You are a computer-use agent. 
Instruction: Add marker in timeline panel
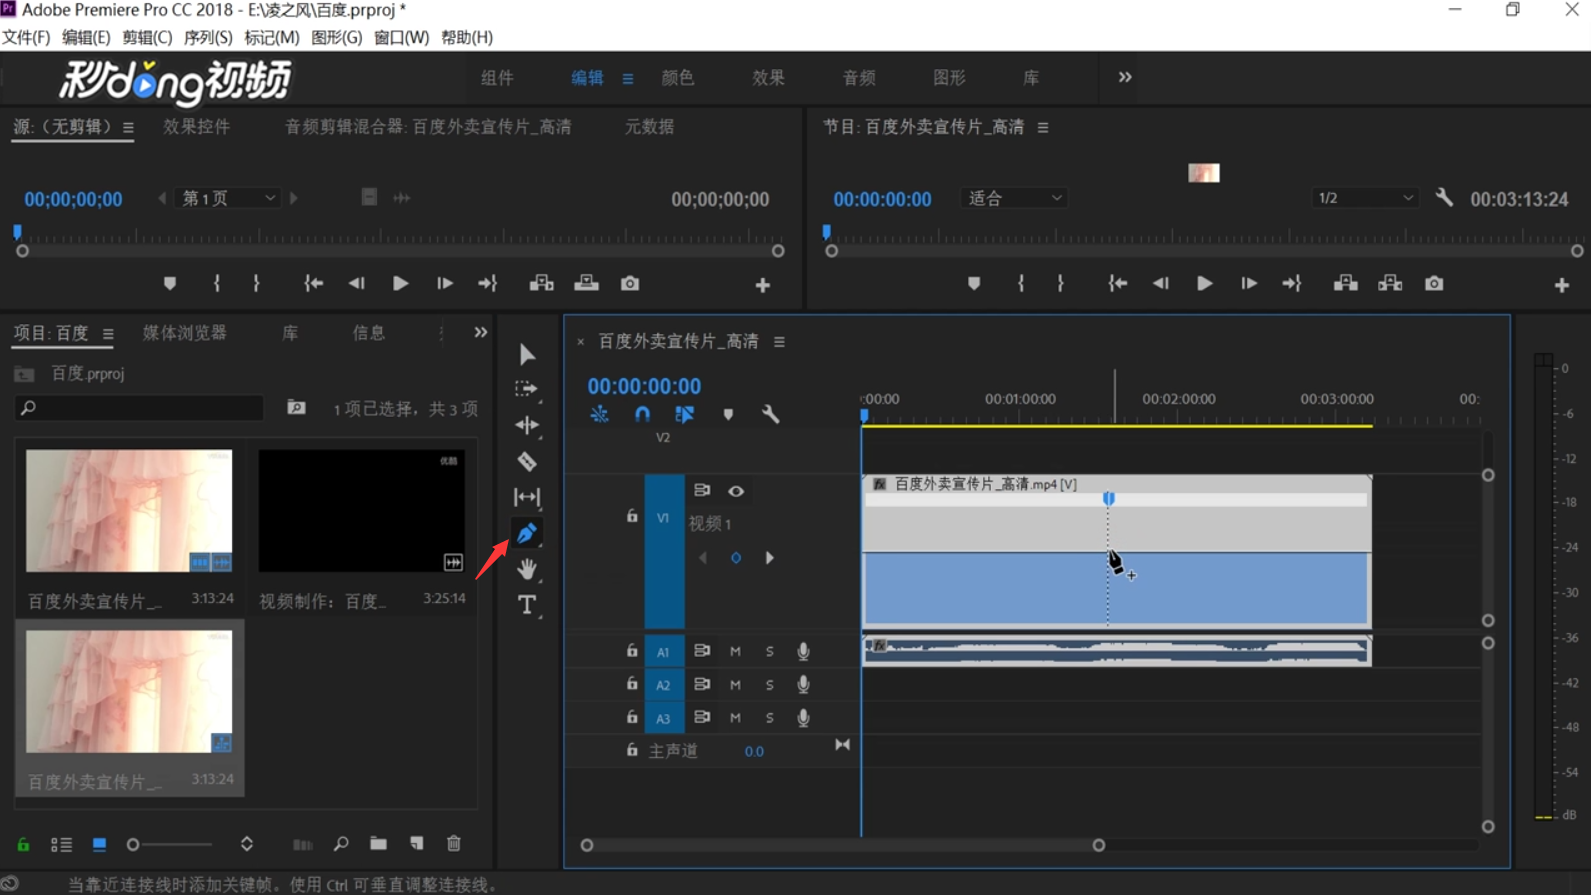[728, 414]
